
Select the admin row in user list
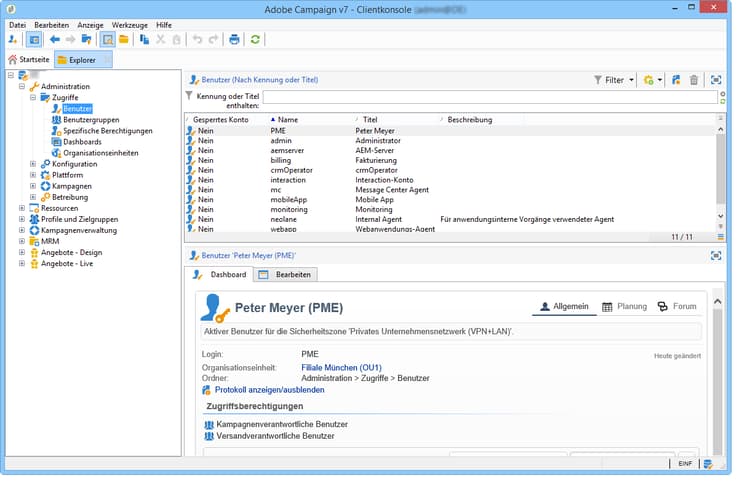(x=450, y=141)
